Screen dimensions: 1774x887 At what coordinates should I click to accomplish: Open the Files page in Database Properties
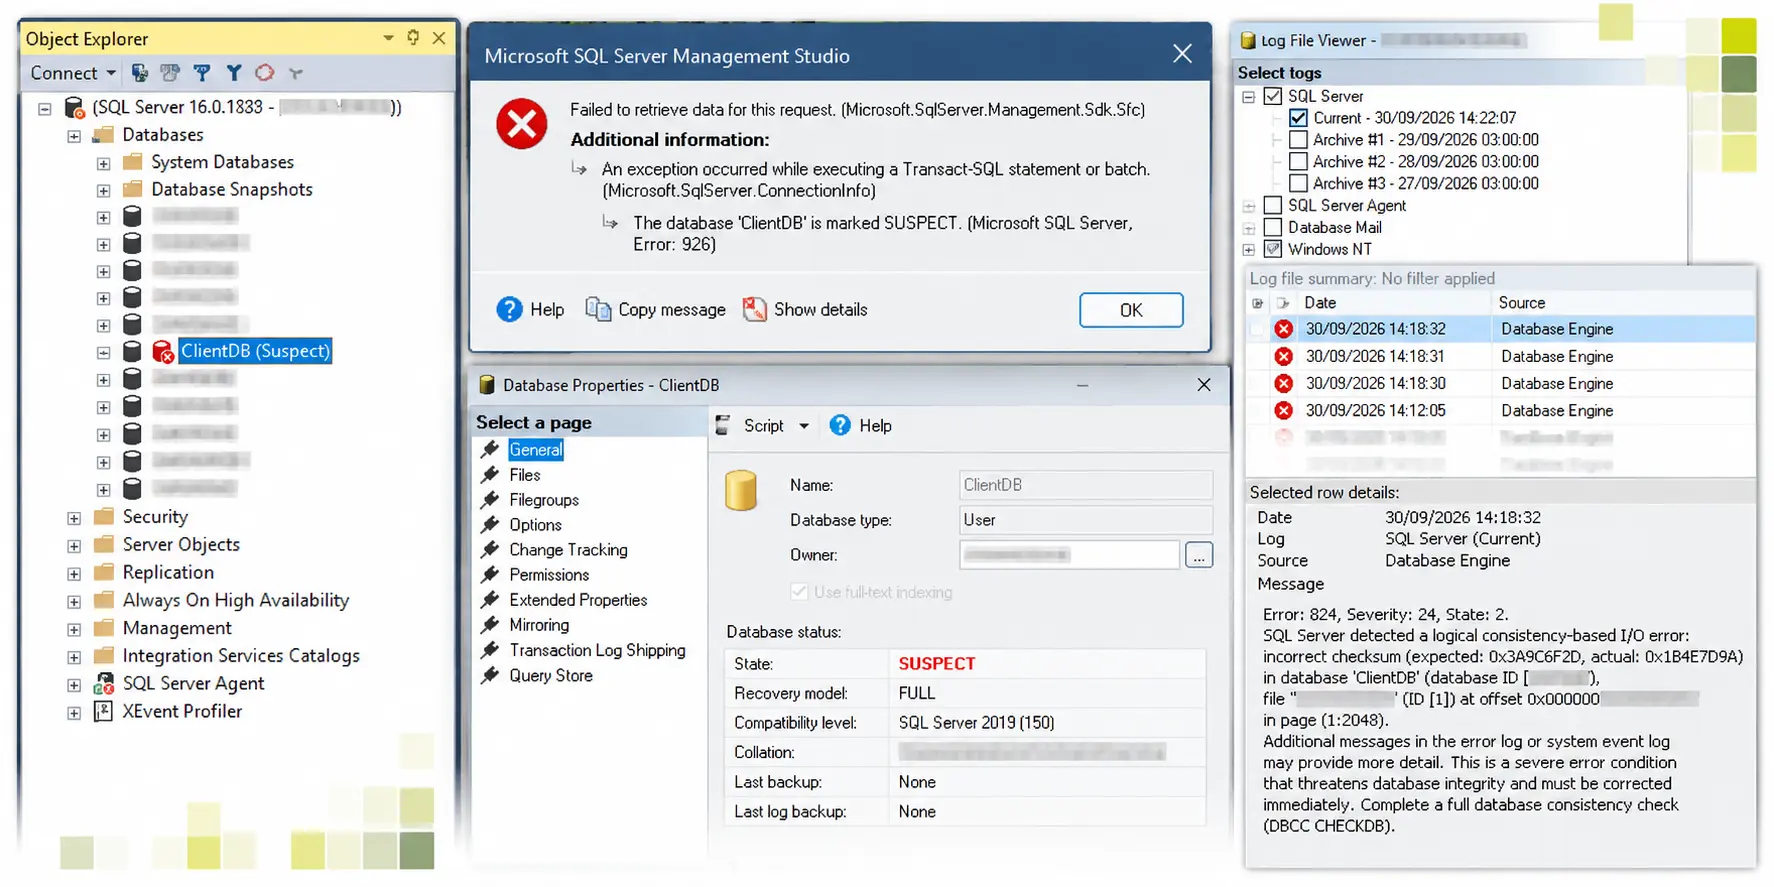coord(525,475)
